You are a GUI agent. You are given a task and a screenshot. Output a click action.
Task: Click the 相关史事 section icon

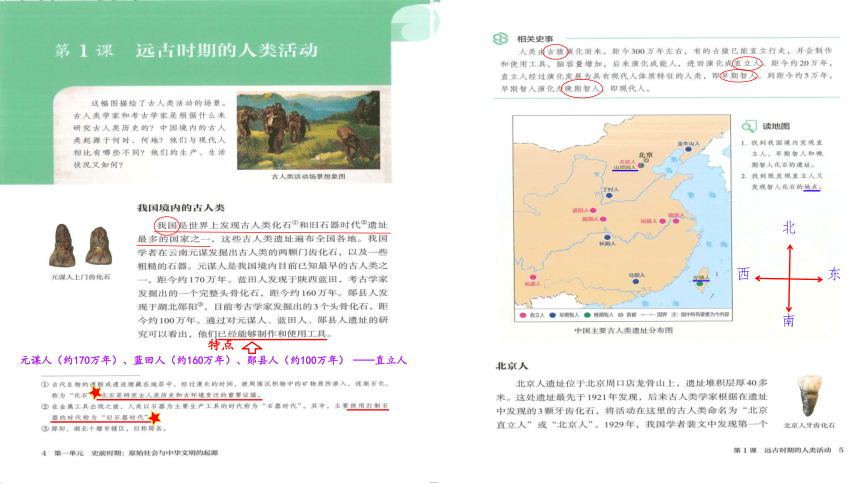click(x=500, y=39)
